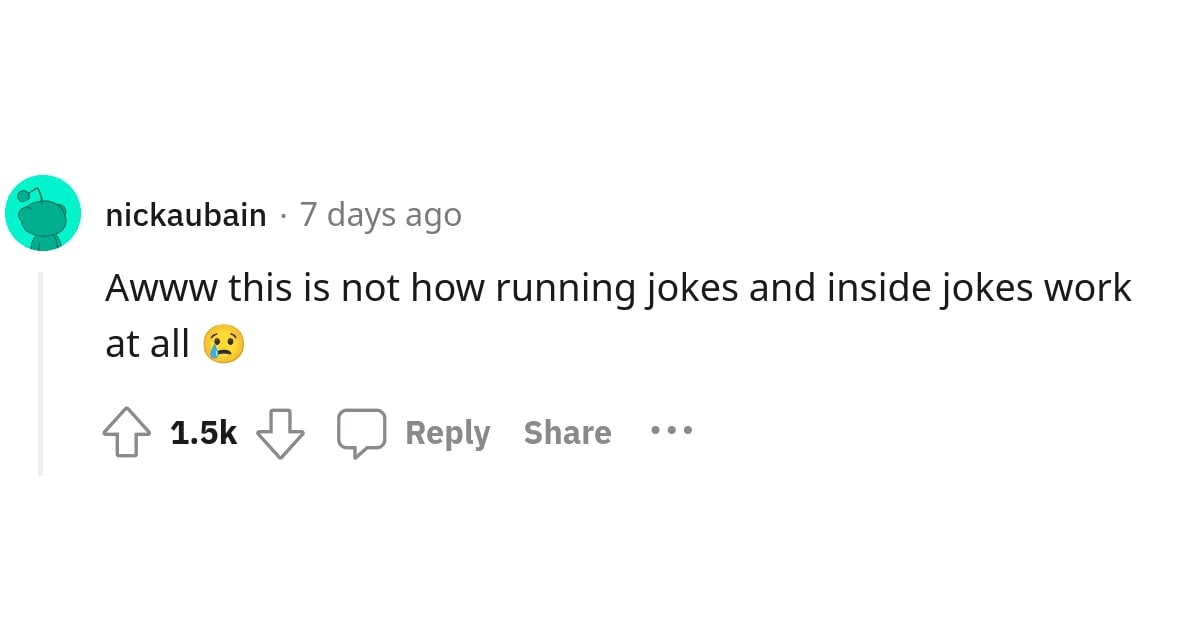This screenshot has width=1200, height=630.
Task: Click the speech bubble reply icon
Action: 361,432
